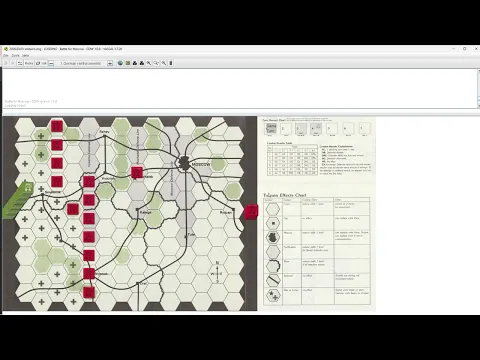Click the Moscow city hex
Screen dimensions: 480x360
(185, 163)
